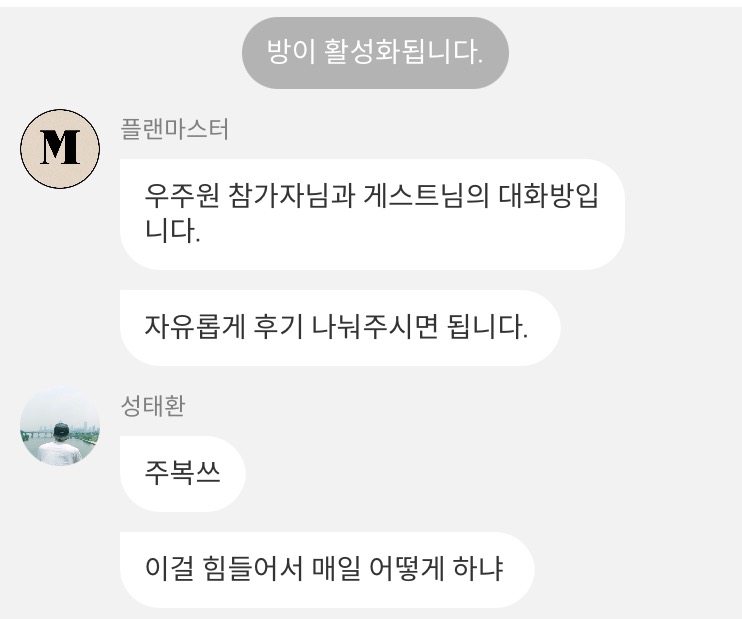
Task: Click the word 어떻게 in last bubble
Action: click(406, 569)
